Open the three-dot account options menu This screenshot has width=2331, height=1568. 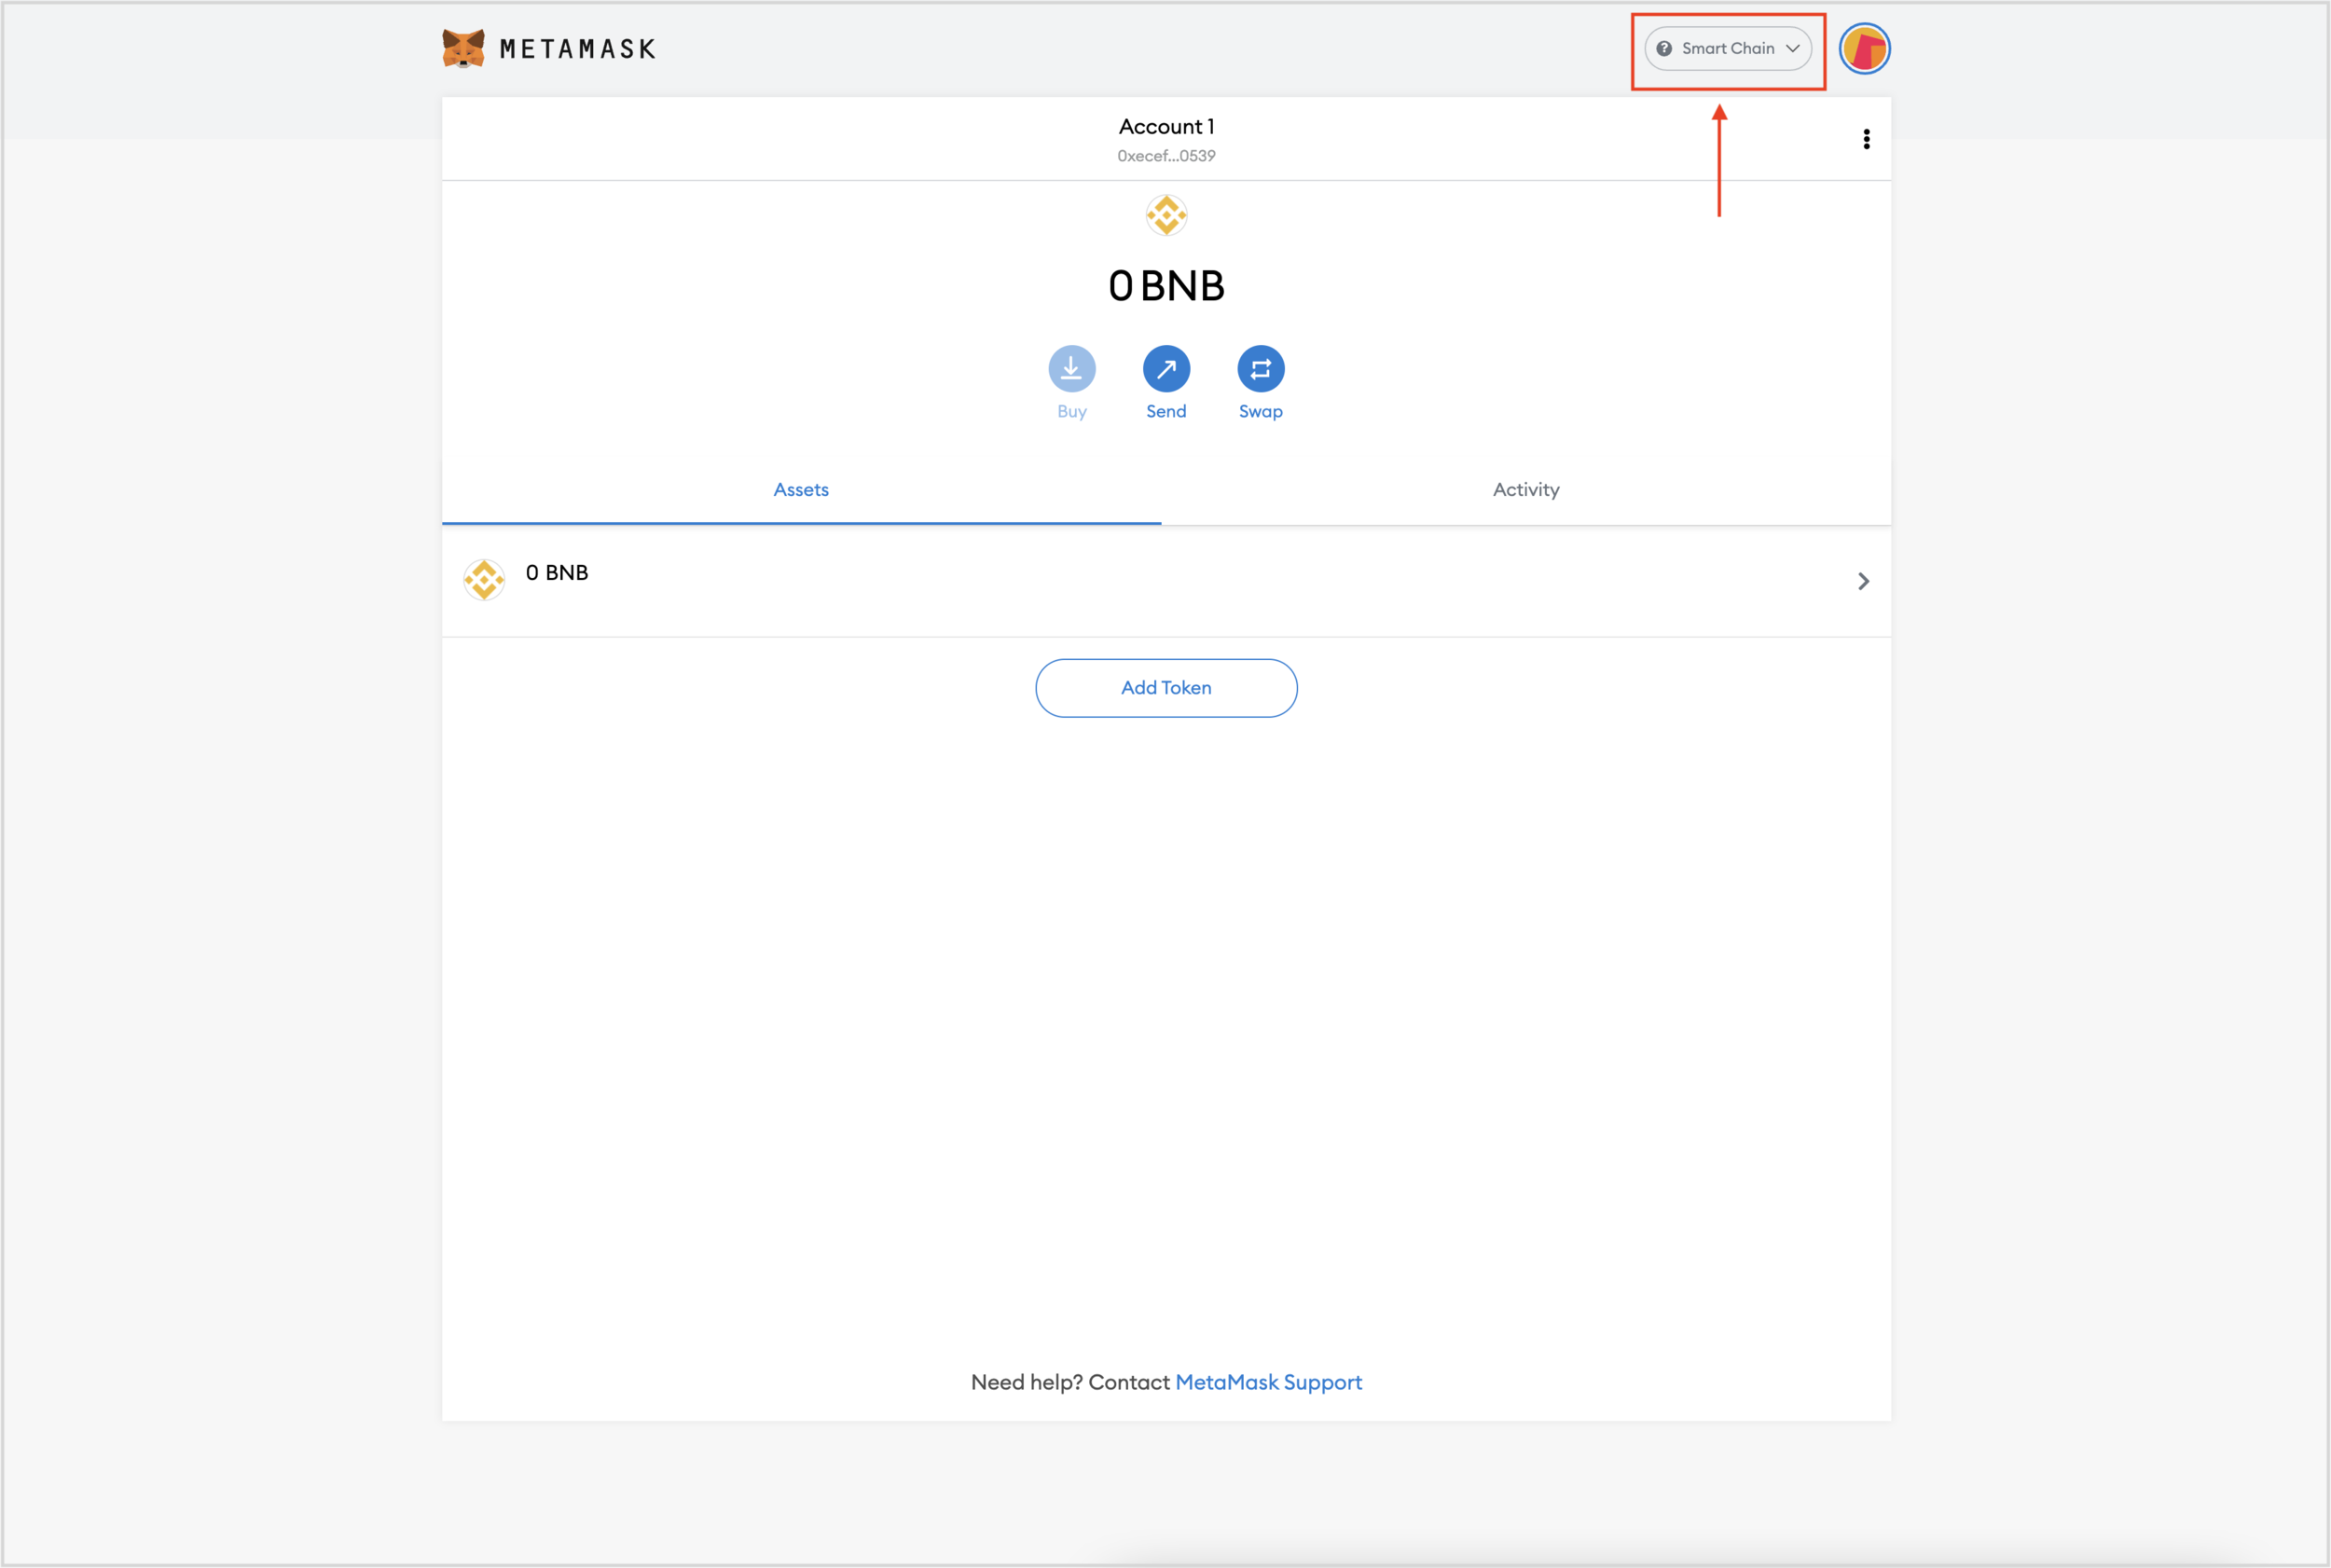pyautogui.click(x=1866, y=139)
